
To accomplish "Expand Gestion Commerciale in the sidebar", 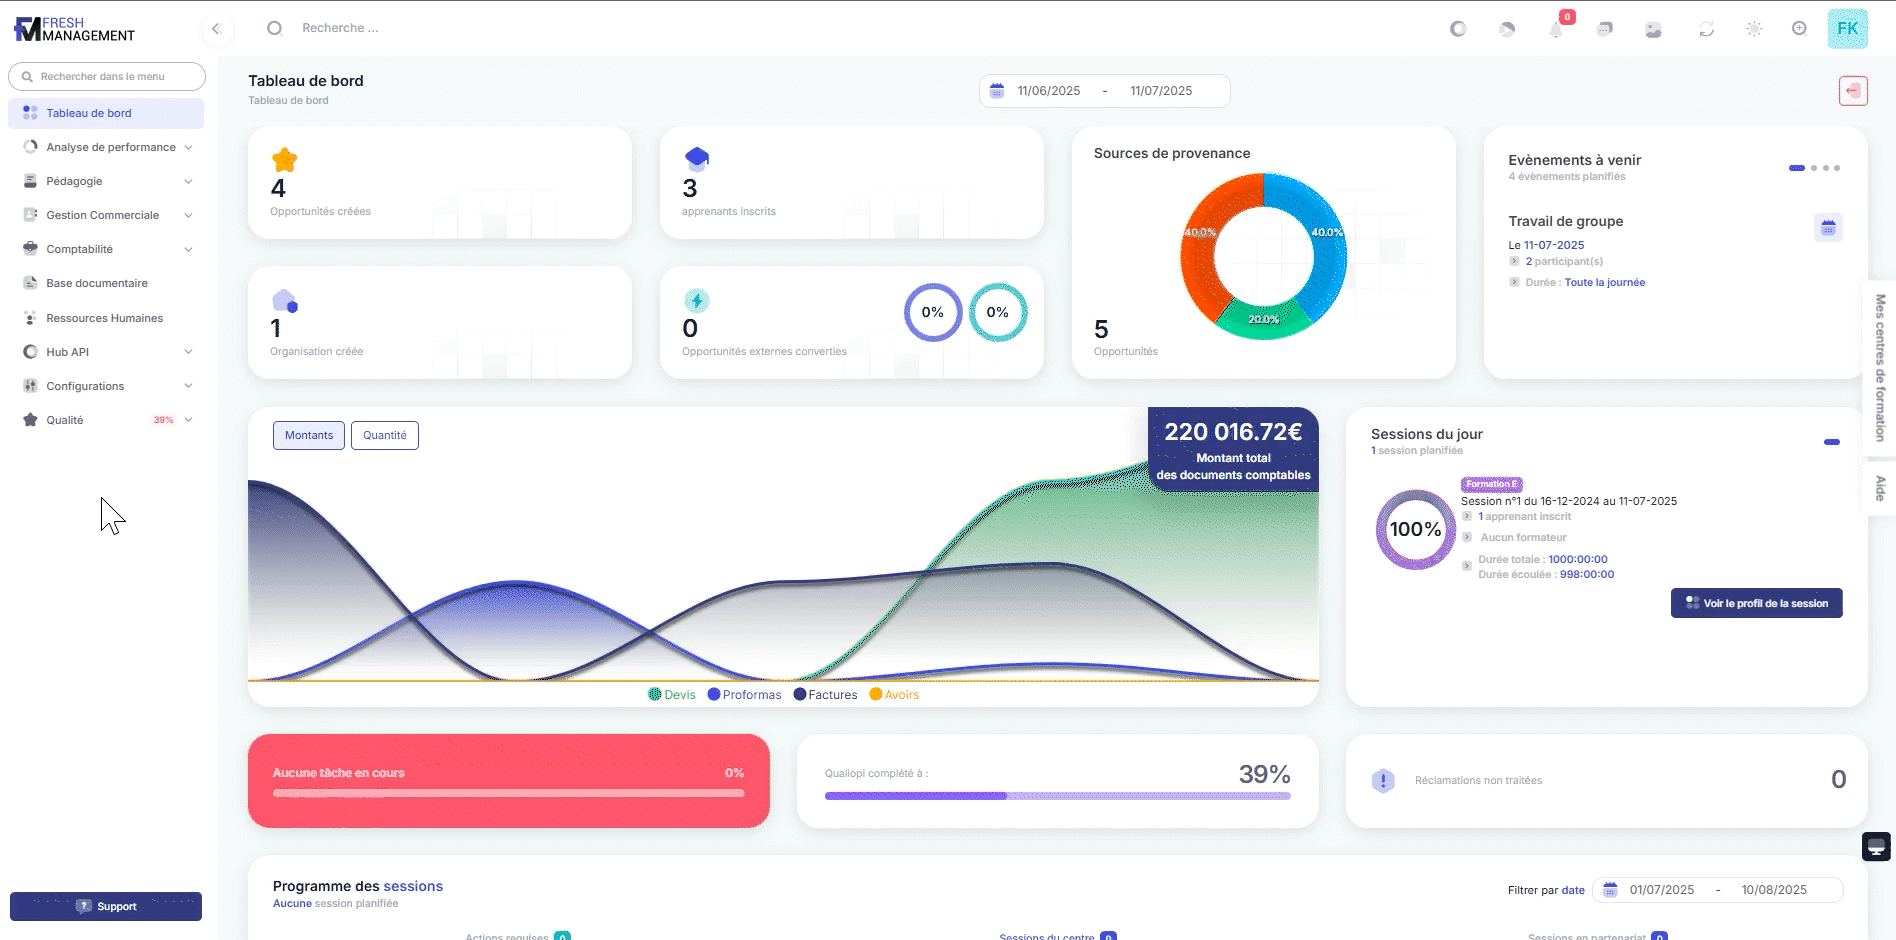I will pos(107,215).
